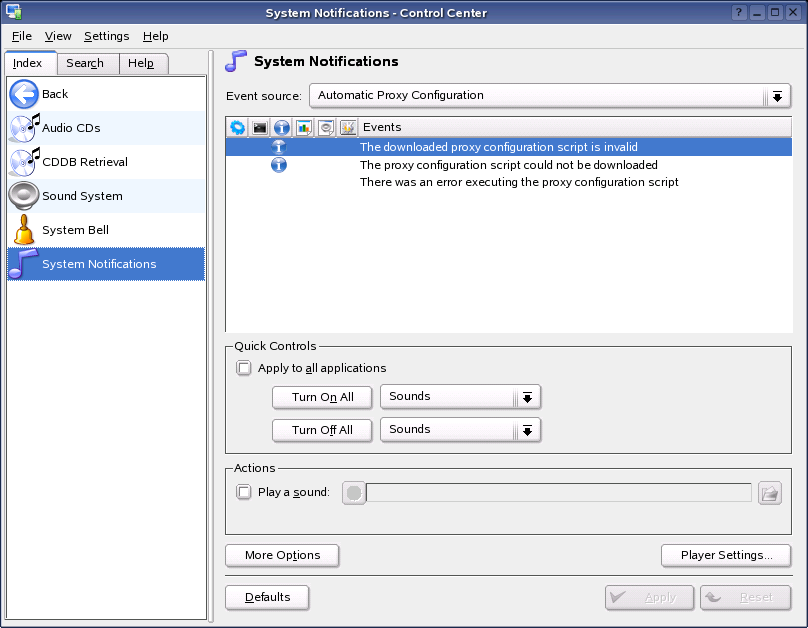Screen dimensions: 808x628
Task: Enable Apply to all applications checkbox
Action: (x=244, y=368)
